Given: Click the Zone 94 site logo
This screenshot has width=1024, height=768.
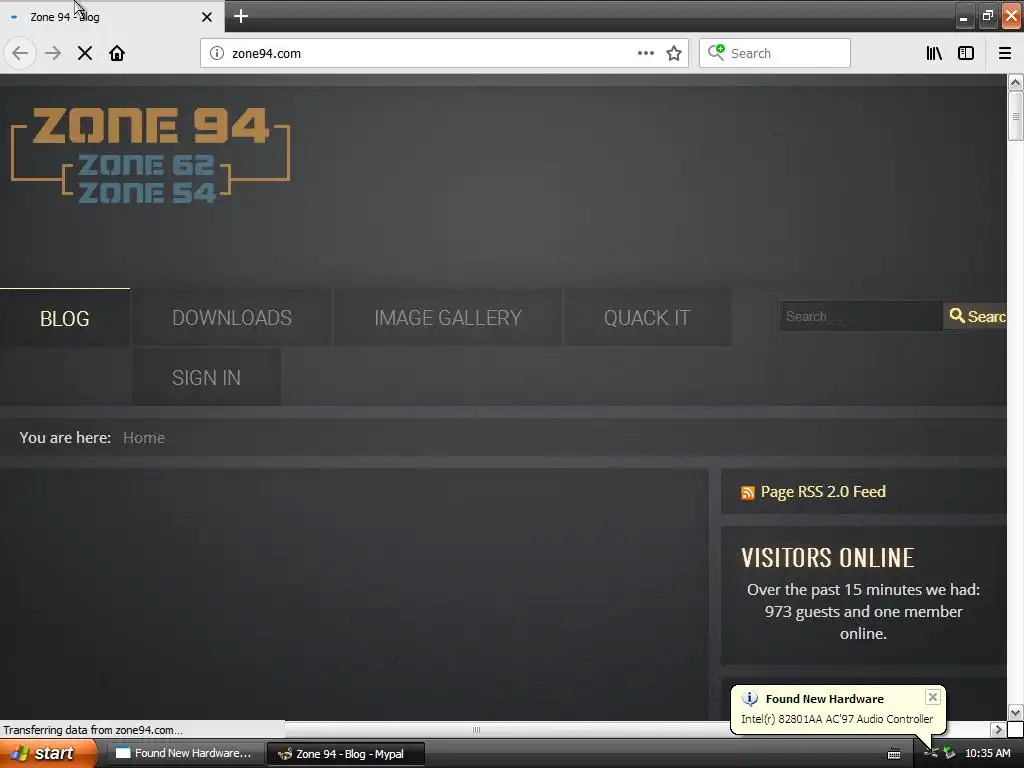Looking at the screenshot, I should tap(150, 155).
